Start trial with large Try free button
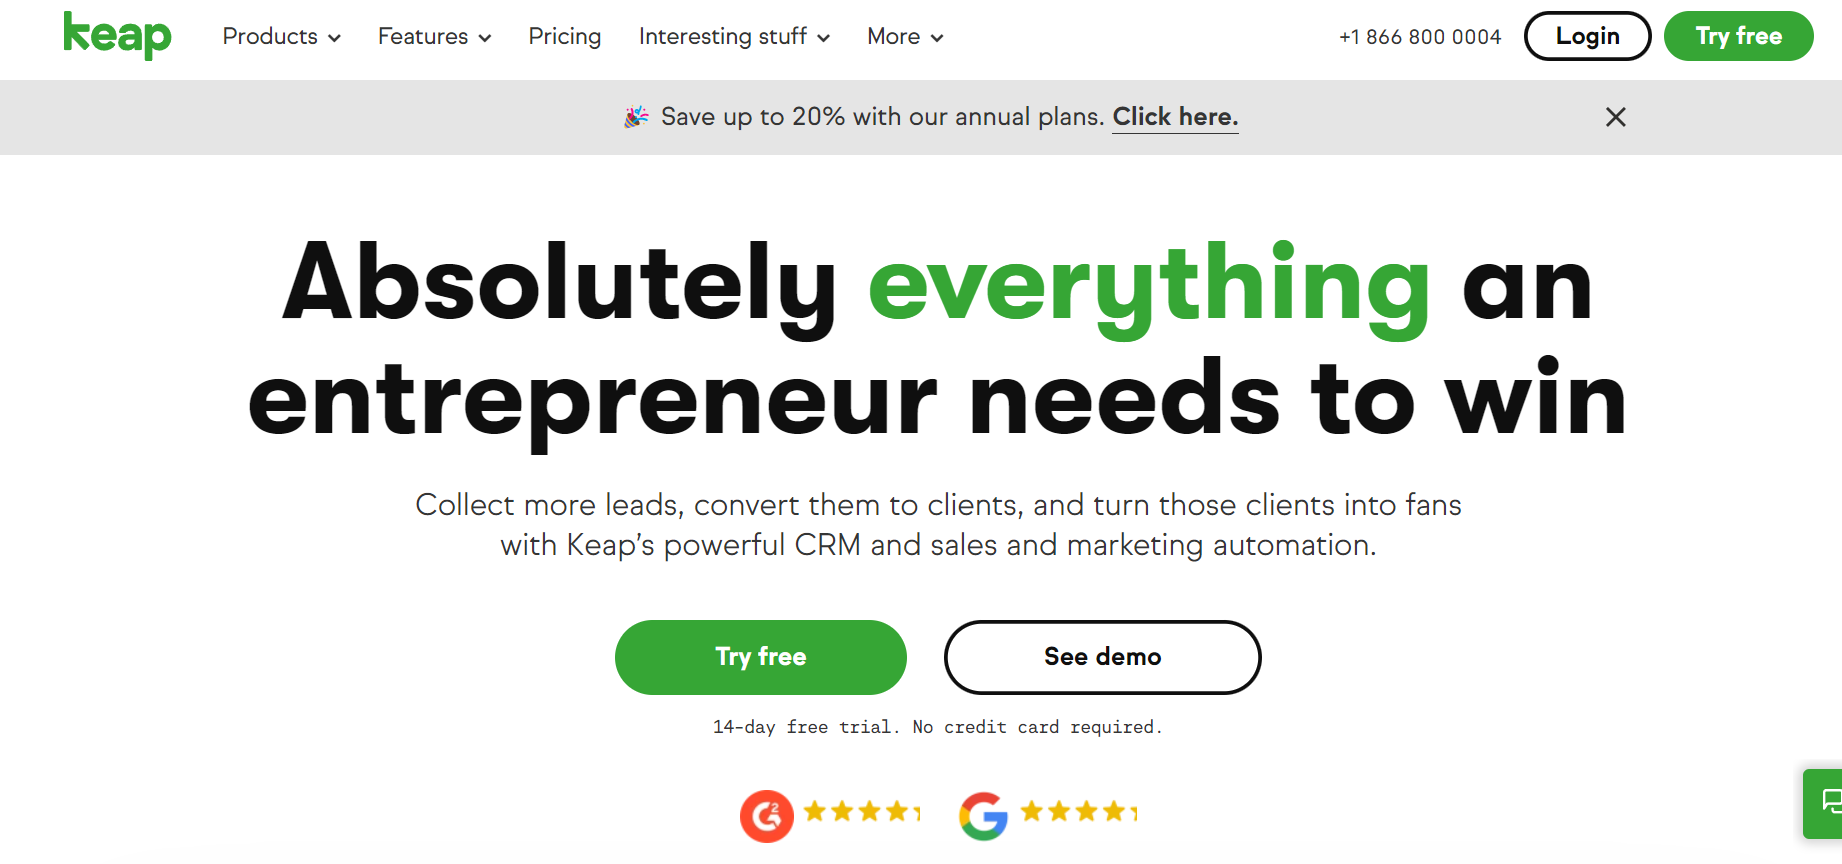 pos(761,657)
